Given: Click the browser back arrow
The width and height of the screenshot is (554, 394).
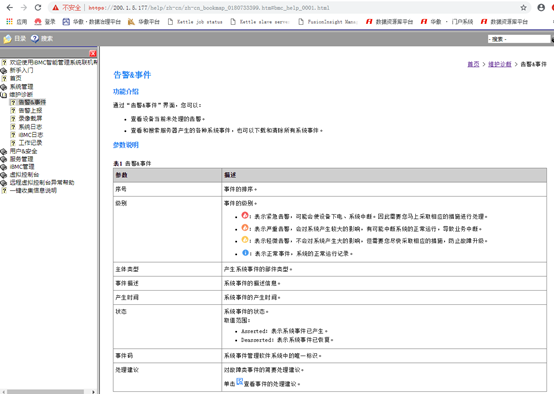Looking at the screenshot, I should pos(10,7).
